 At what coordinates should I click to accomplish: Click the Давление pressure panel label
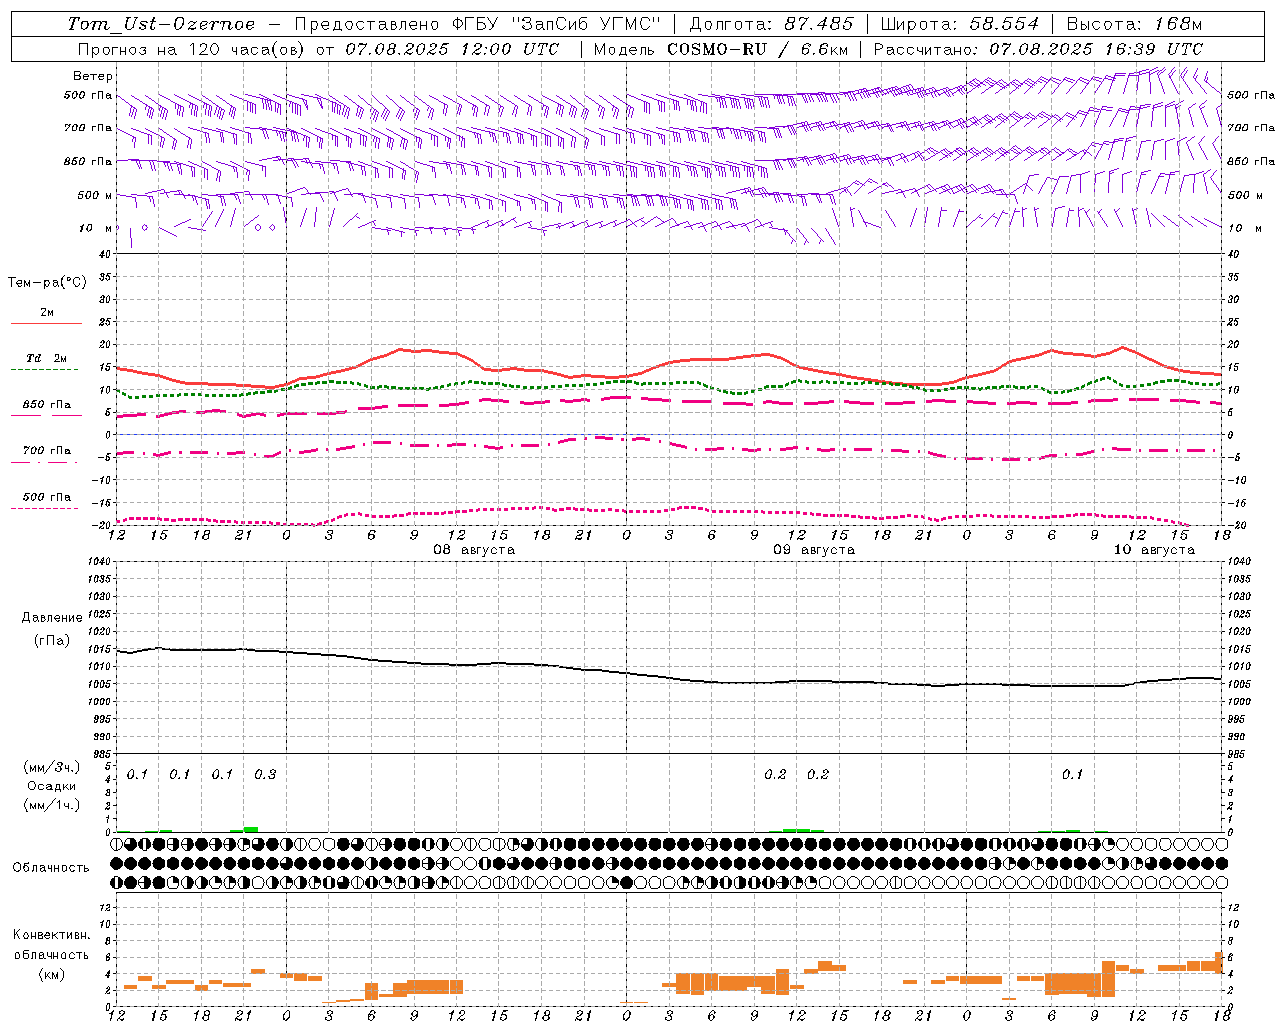tap(52, 618)
